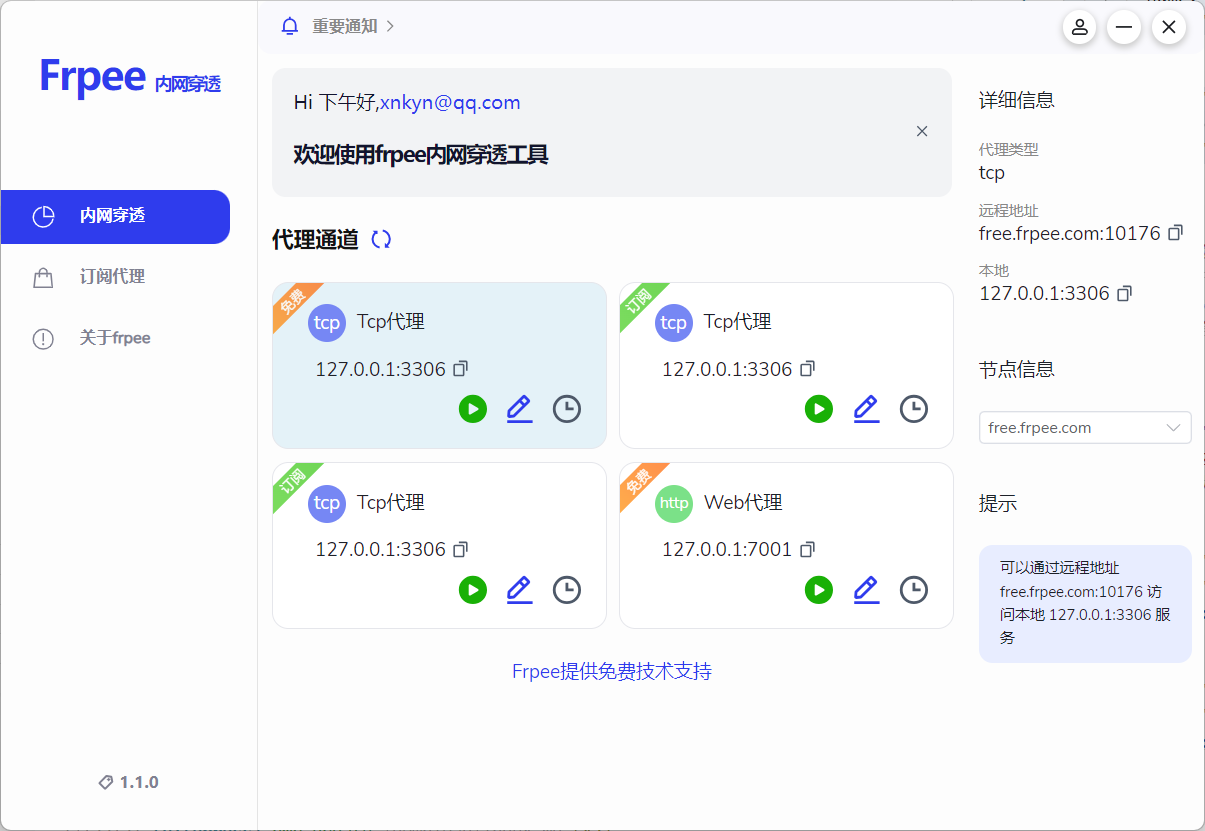The image size is (1205, 831).
Task: Start the bottom-left 订阅 Tcp代理 tunnel
Action: click(x=473, y=589)
